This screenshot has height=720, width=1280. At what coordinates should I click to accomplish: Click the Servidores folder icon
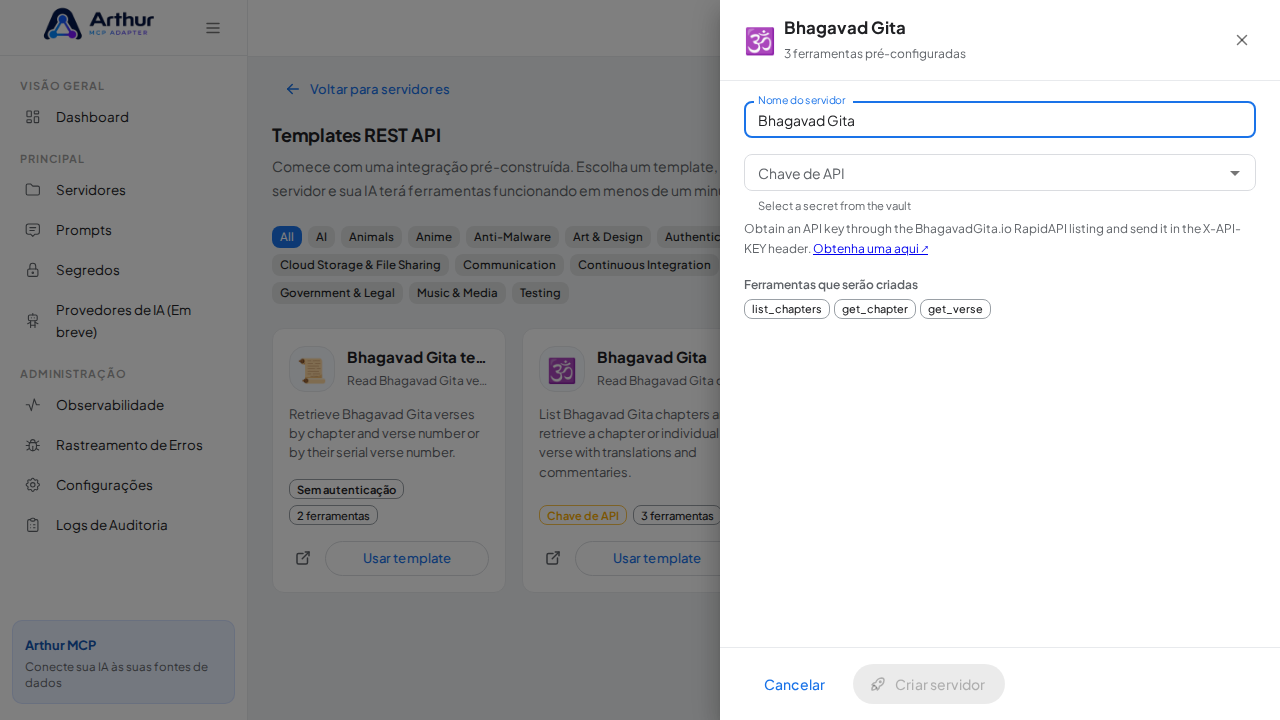33,190
